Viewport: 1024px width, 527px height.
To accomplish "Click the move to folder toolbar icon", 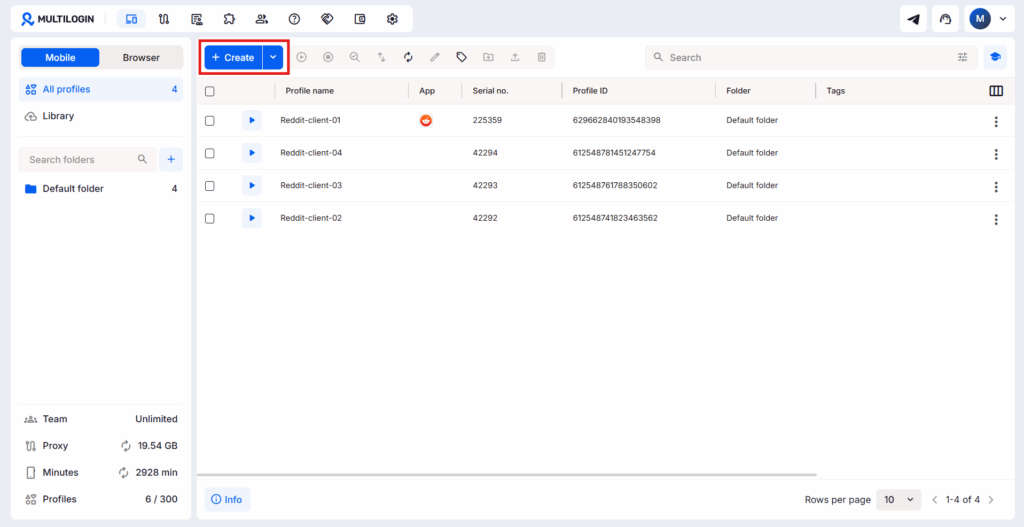I will pyautogui.click(x=488, y=57).
